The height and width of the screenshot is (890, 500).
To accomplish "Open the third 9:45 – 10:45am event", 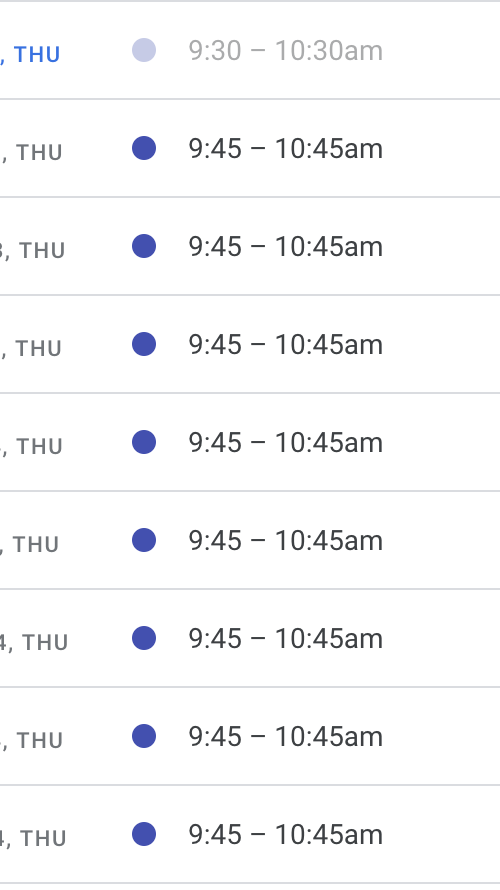I will tap(285, 345).
